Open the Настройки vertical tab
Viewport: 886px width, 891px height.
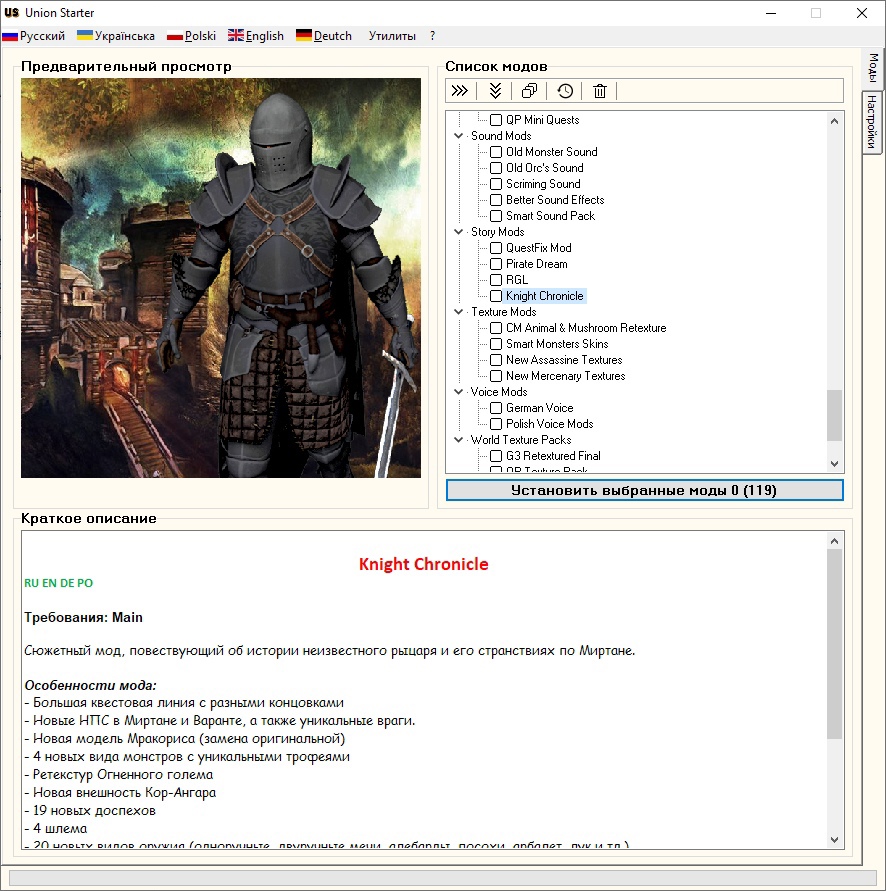(x=871, y=122)
